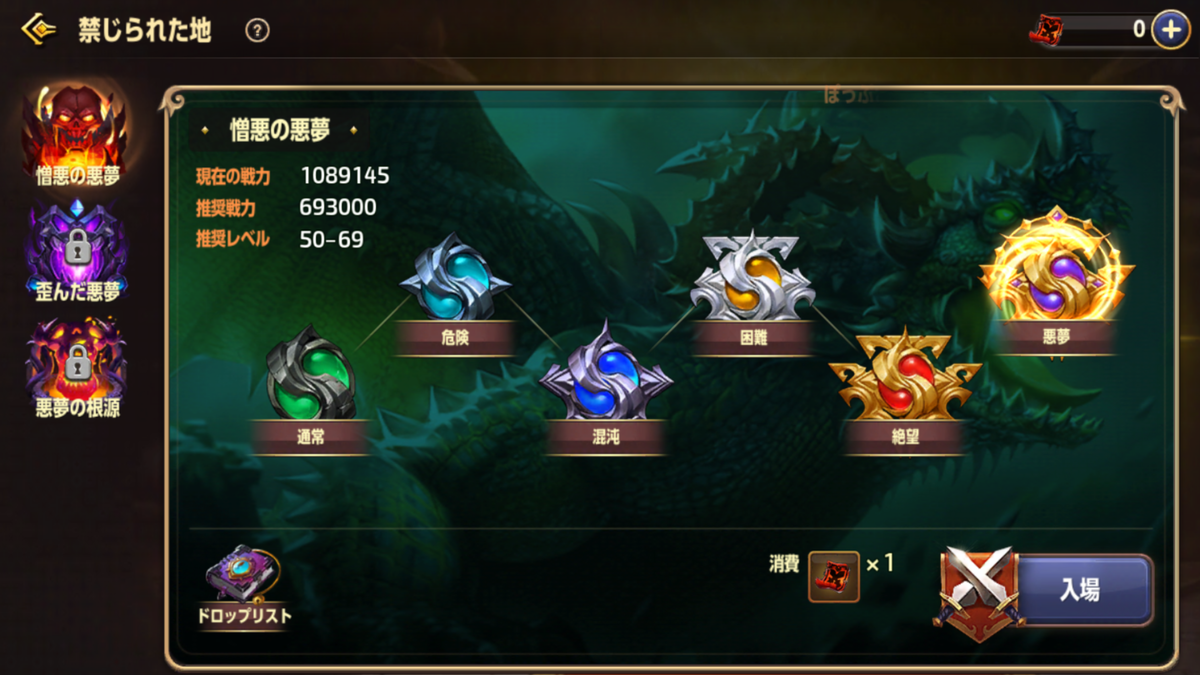Click the 入場 enter button
The image size is (1200, 675).
coord(1082,590)
